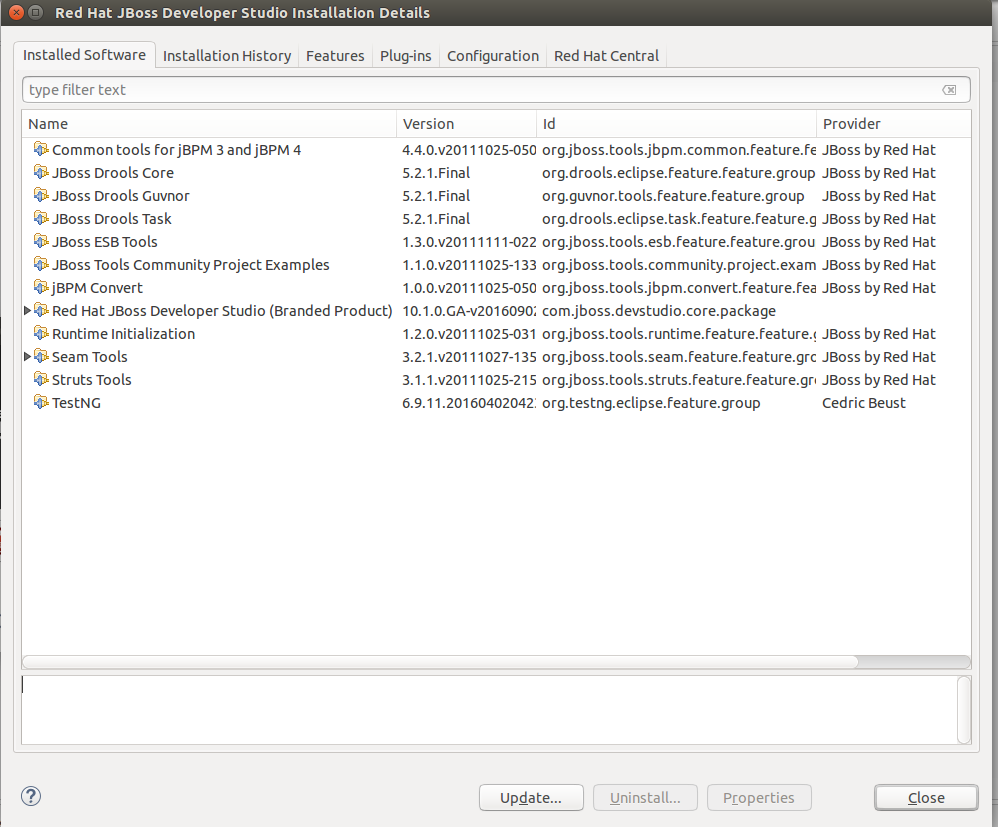
Task: Go to the Red Hat Central tab
Action: coord(606,56)
